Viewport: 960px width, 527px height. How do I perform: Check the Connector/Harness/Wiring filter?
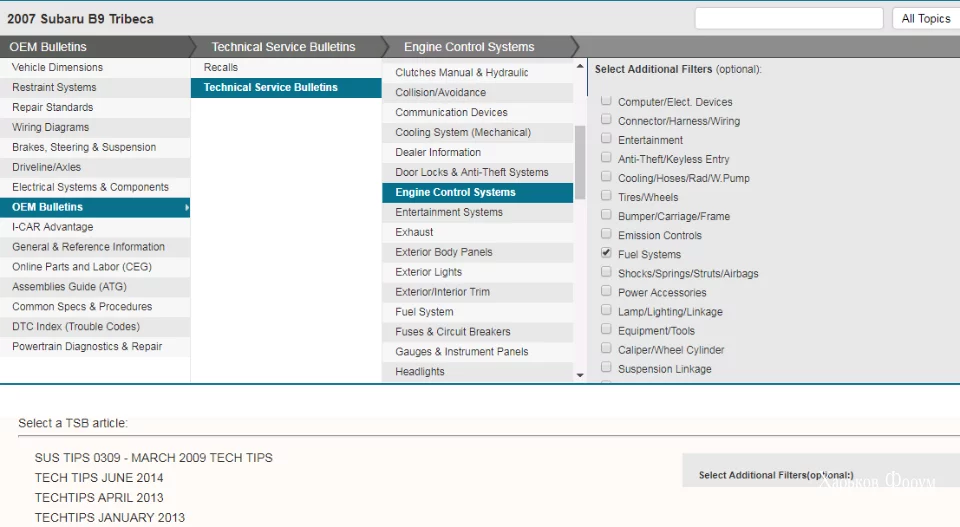click(x=606, y=119)
